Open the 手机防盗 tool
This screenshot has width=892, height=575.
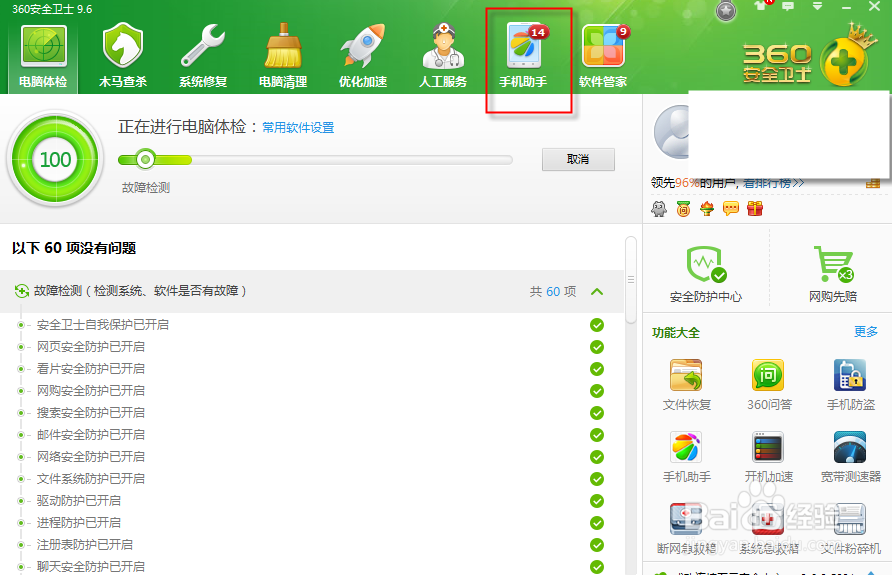pos(850,385)
